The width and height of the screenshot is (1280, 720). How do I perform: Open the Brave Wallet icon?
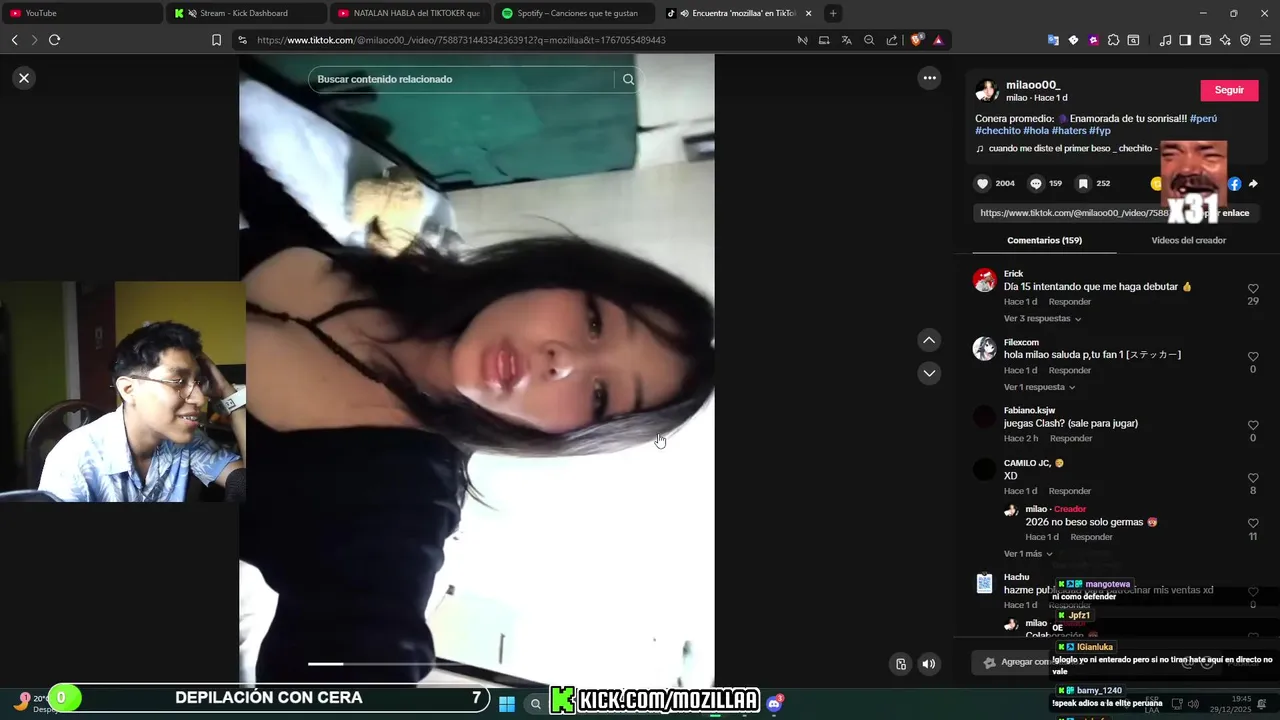tap(1205, 40)
